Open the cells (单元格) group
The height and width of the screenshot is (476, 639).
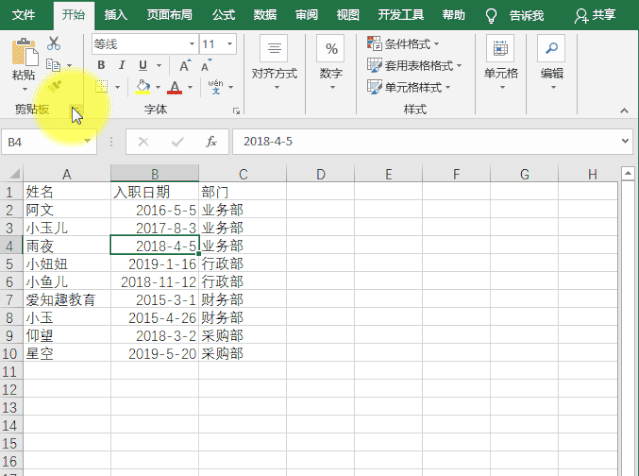click(501, 62)
